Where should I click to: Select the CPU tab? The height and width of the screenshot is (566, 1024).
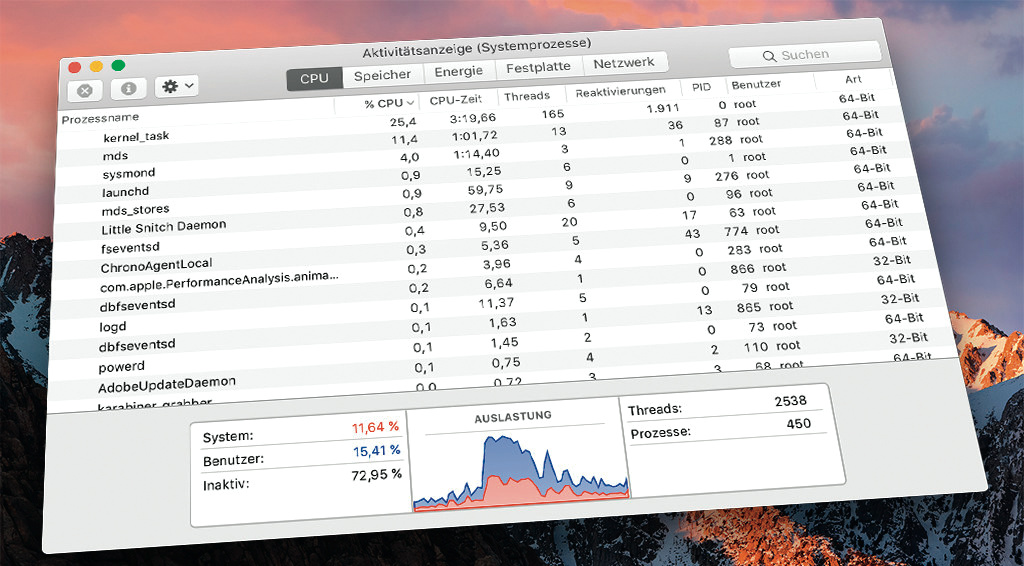tap(314, 78)
